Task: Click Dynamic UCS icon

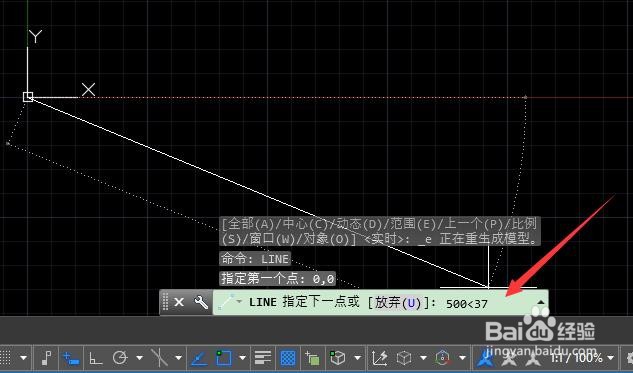Action: pos(379,358)
